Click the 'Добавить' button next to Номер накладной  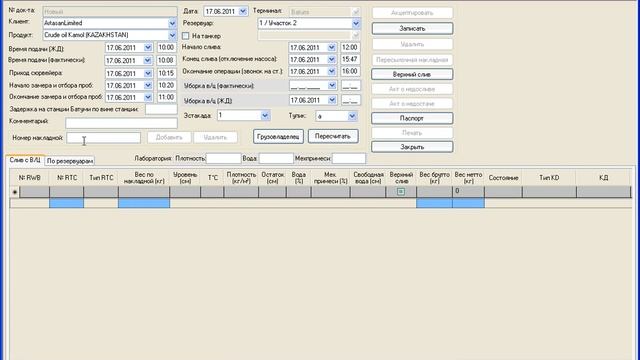(x=169, y=138)
